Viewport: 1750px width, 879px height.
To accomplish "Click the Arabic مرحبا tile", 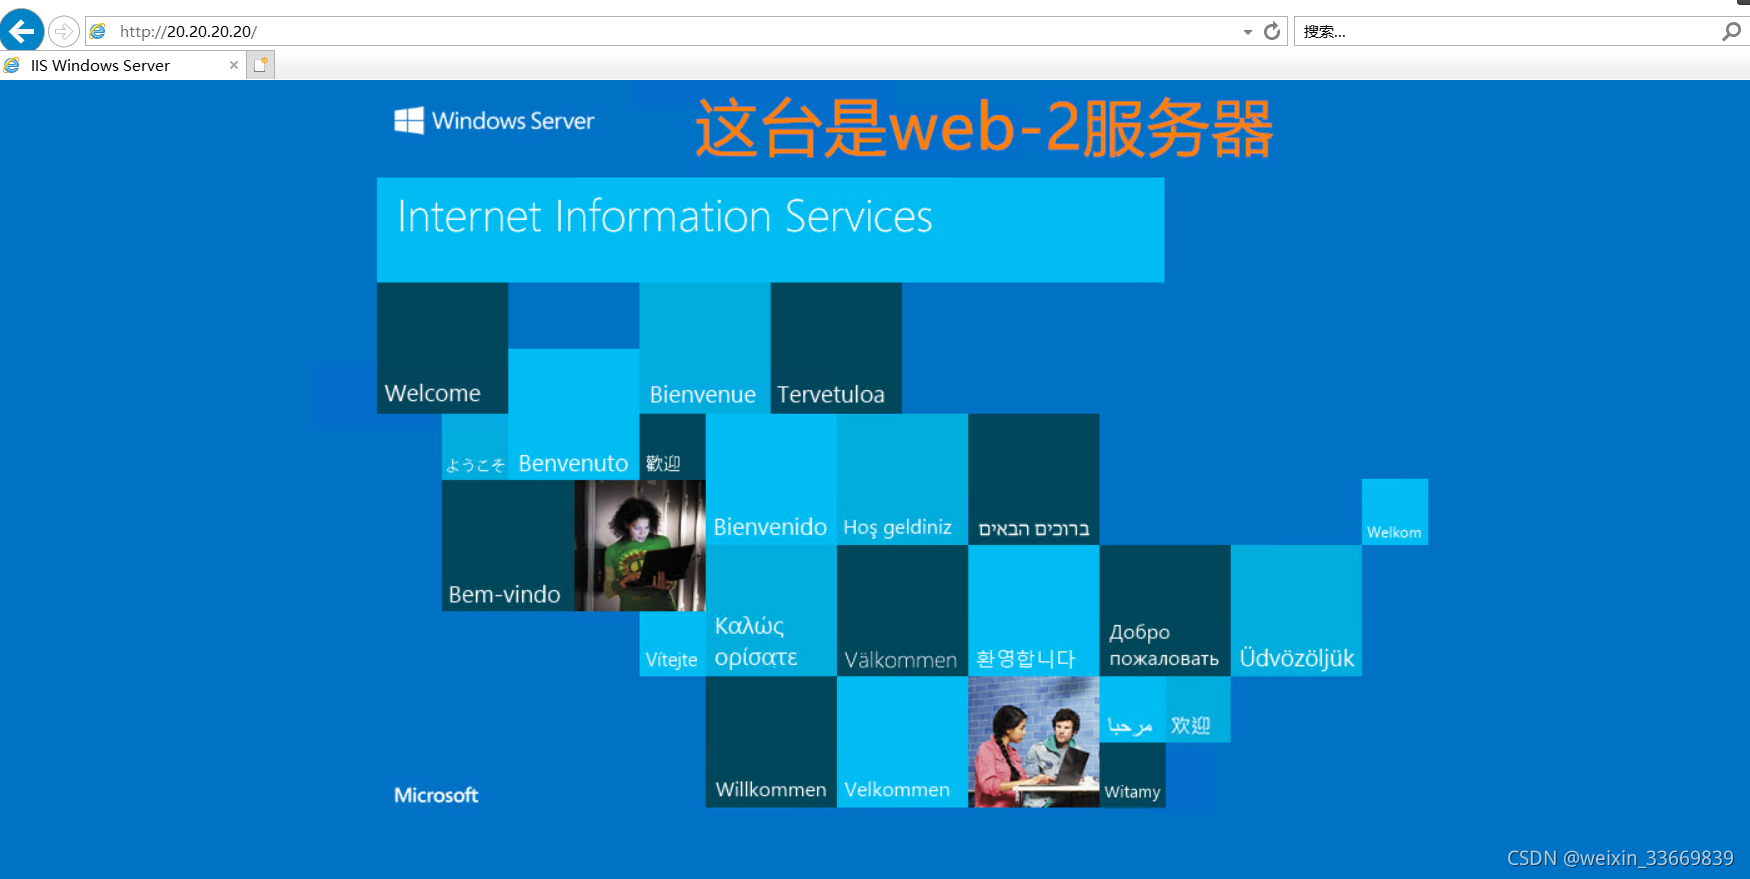I will tap(1133, 710).
